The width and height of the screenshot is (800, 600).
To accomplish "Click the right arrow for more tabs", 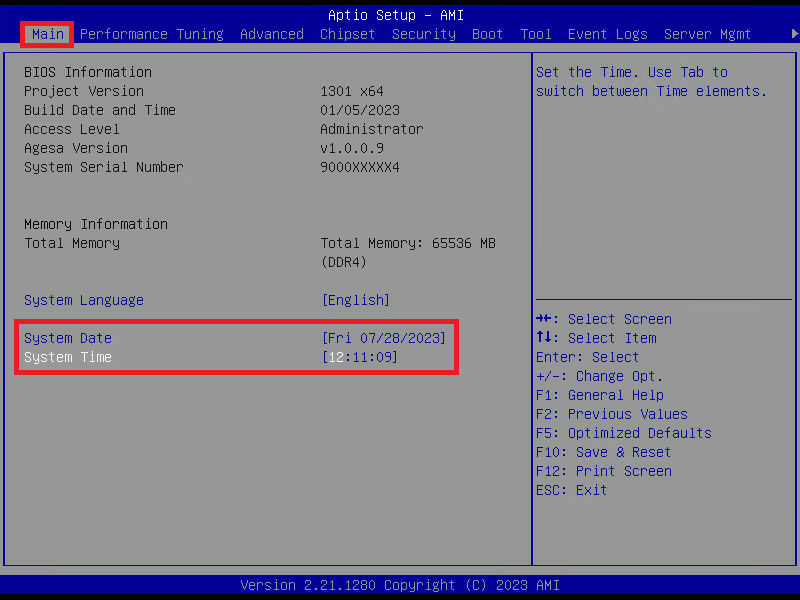I will 794,34.
